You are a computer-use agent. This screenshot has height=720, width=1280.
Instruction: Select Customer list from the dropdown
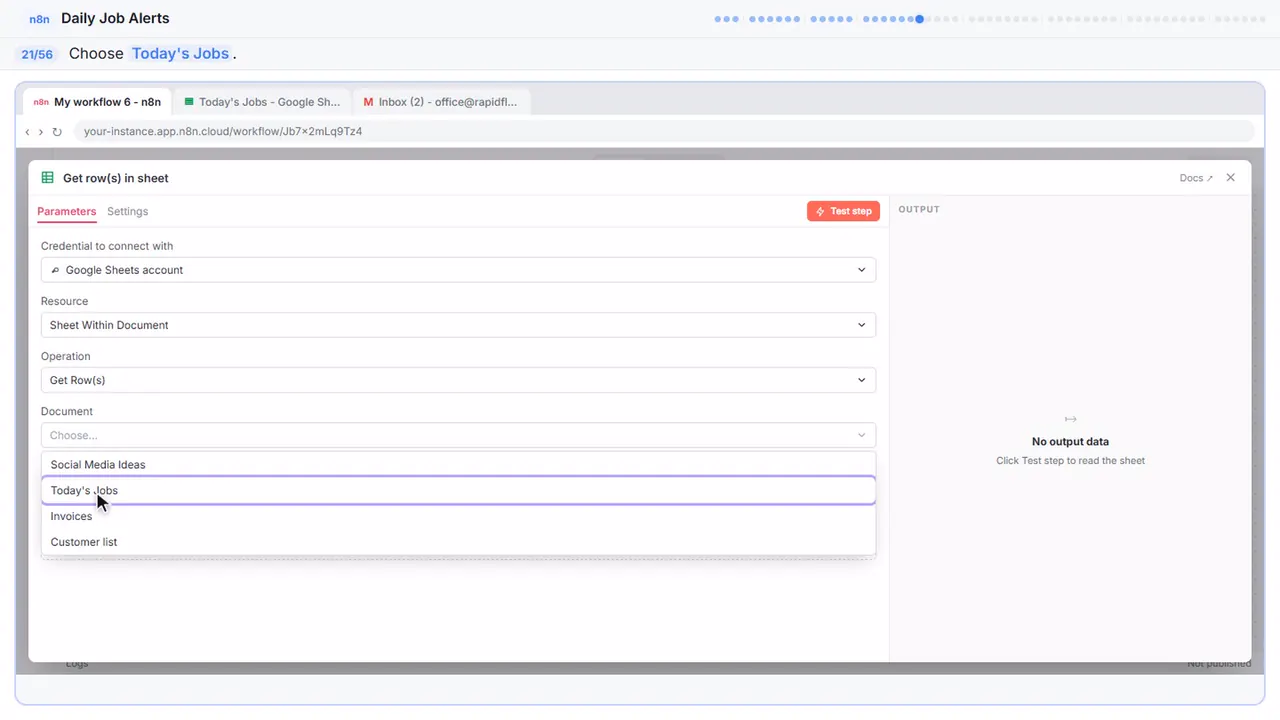(x=458, y=542)
